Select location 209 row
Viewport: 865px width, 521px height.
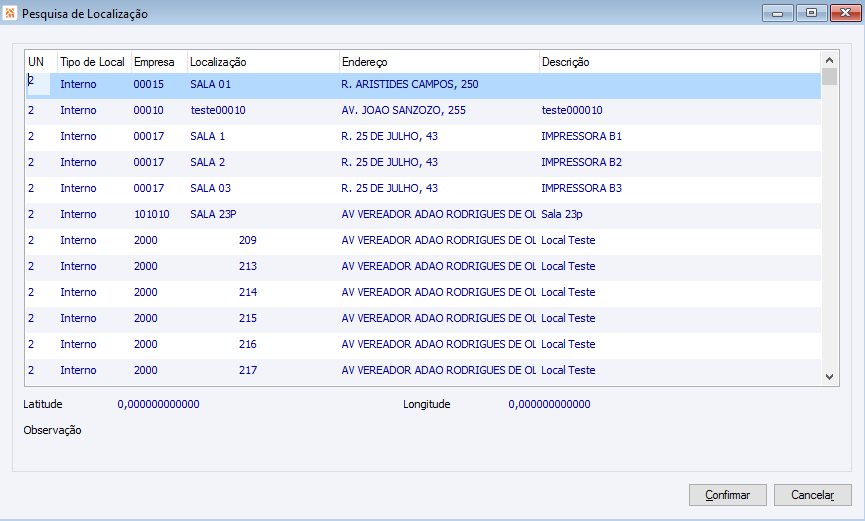[423, 240]
